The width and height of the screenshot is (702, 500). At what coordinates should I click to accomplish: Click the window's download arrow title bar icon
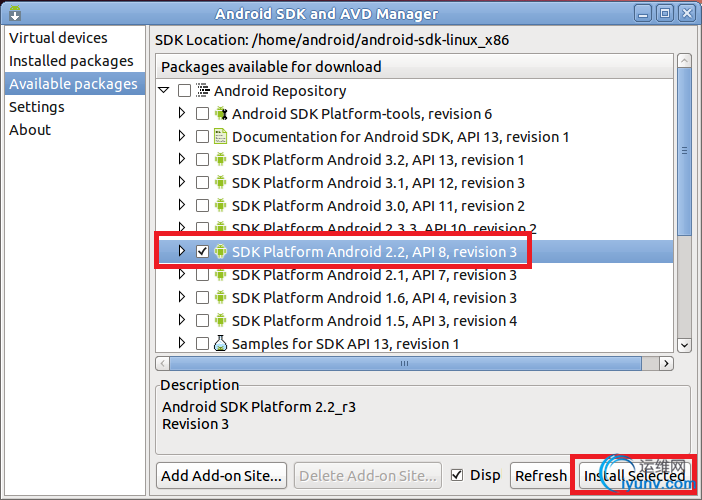click(15, 13)
